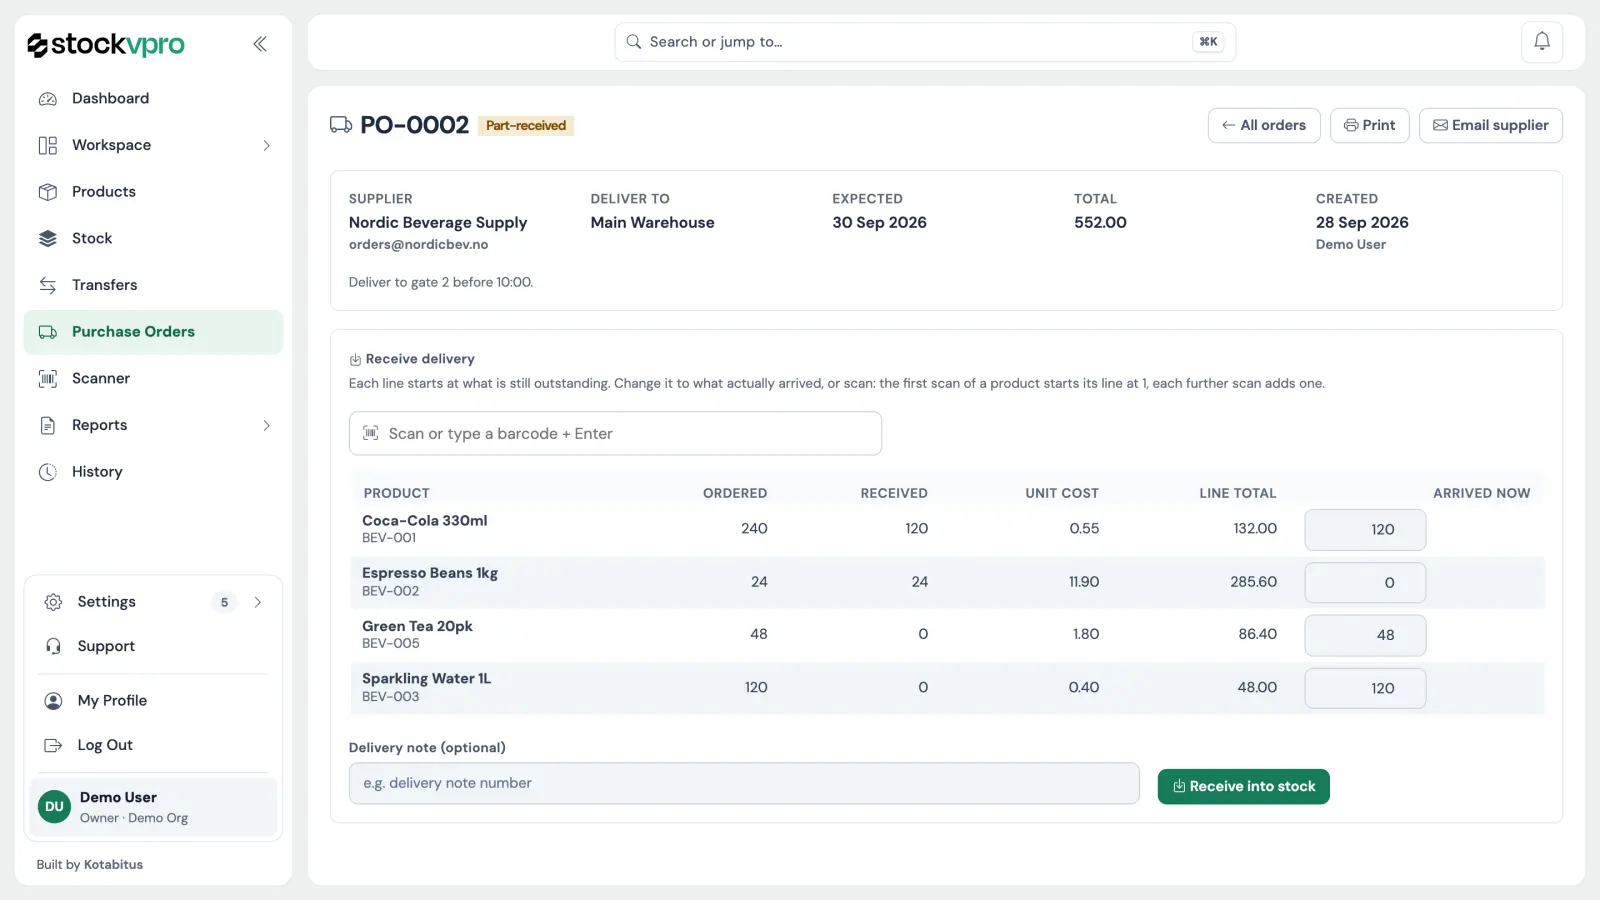The height and width of the screenshot is (900, 1600).
Task: Expand the Reports submenu chevron
Action: click(x=267, y=425)
